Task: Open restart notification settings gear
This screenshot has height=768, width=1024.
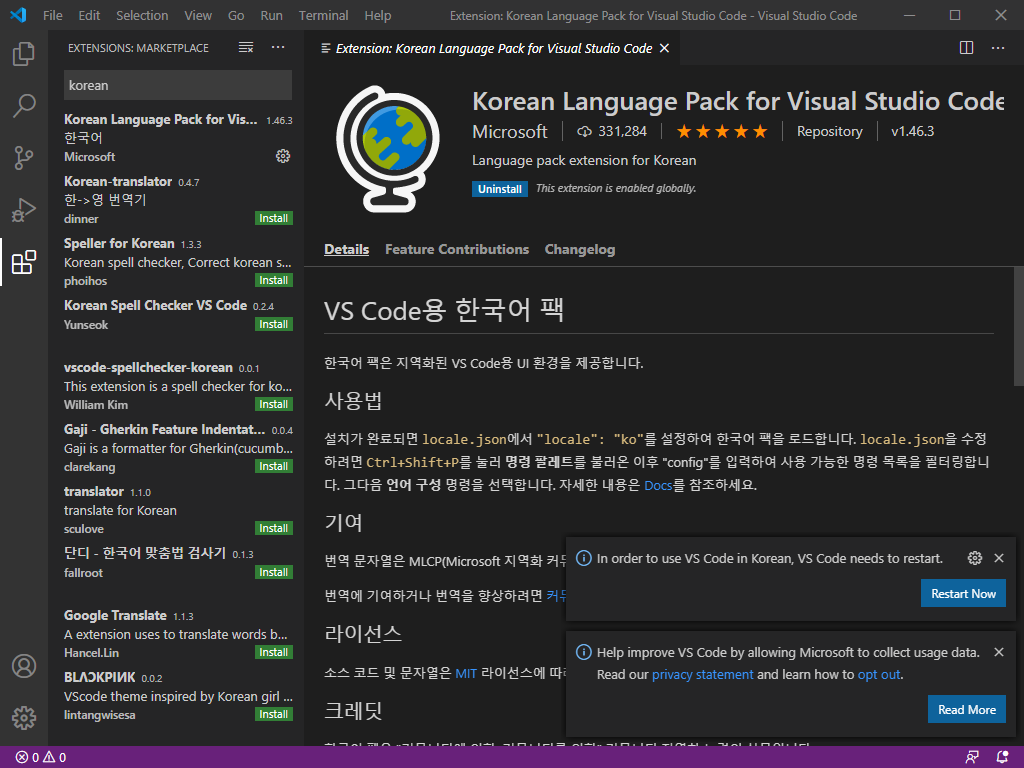Action: pyautogui.click(x=974, y=558)
